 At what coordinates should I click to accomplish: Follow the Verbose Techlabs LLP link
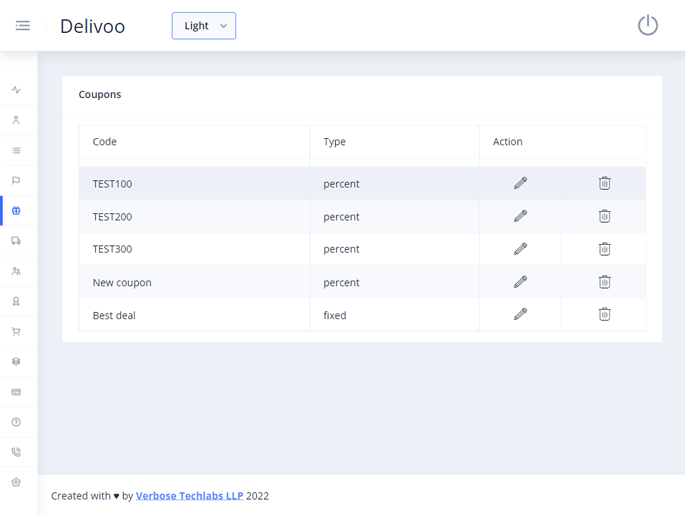pyautogui.click(x=189, y=496)
